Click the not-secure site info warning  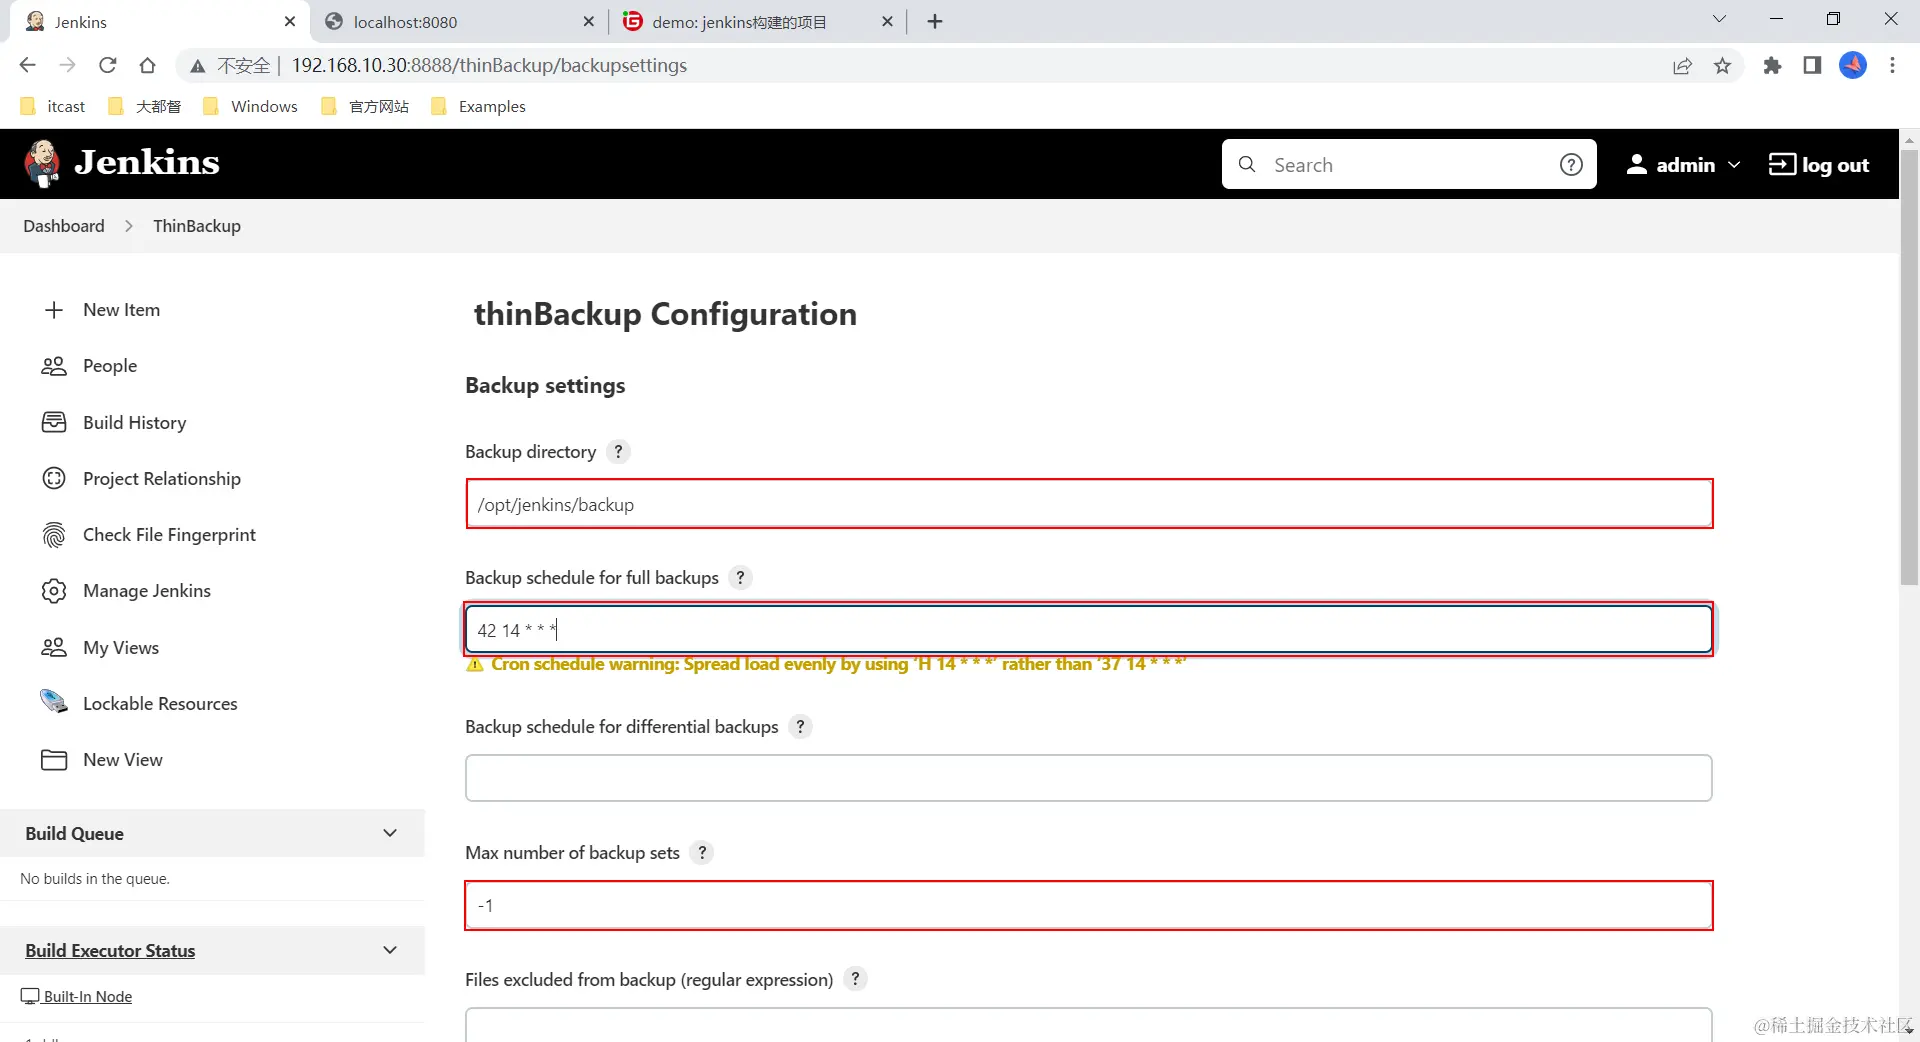coord(230,65)
